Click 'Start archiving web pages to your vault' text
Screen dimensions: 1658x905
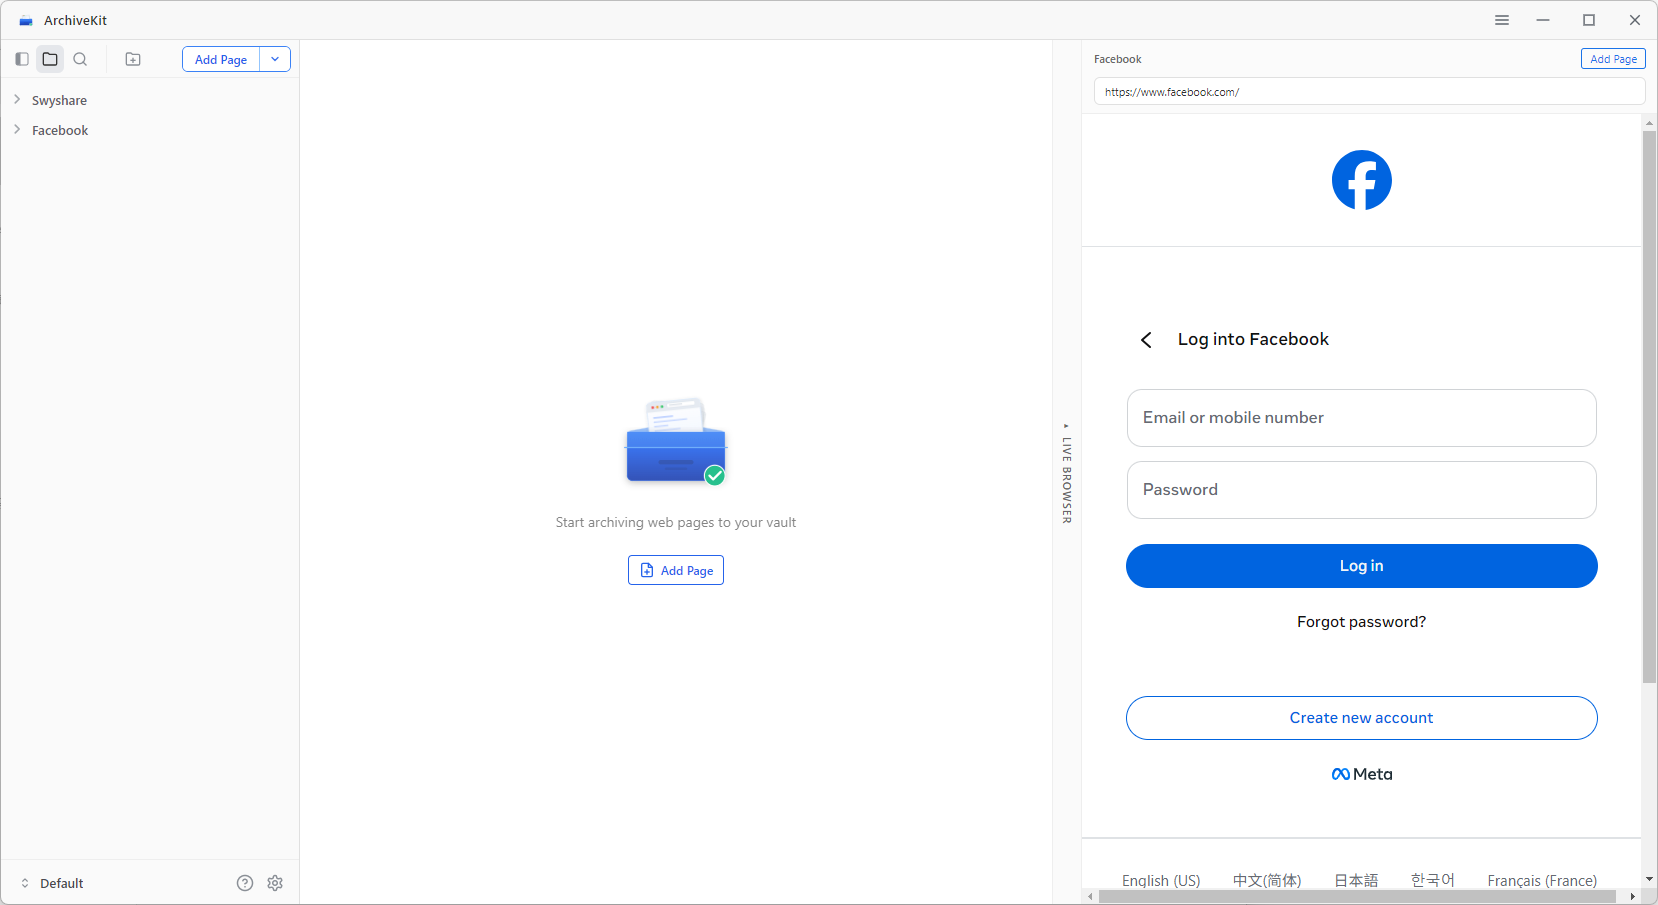pos(676,522)
